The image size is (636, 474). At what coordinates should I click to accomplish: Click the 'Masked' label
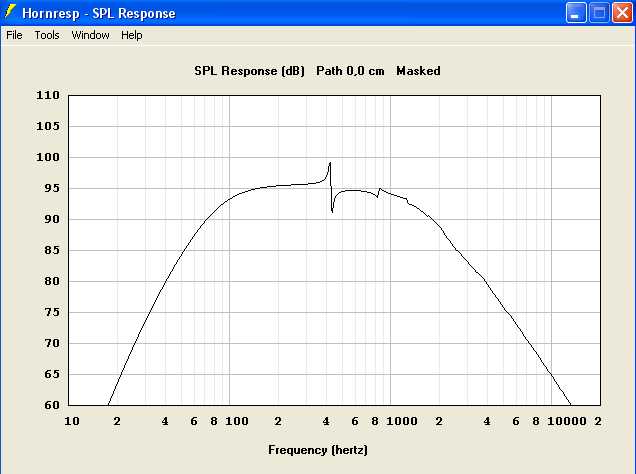point(418,71)
